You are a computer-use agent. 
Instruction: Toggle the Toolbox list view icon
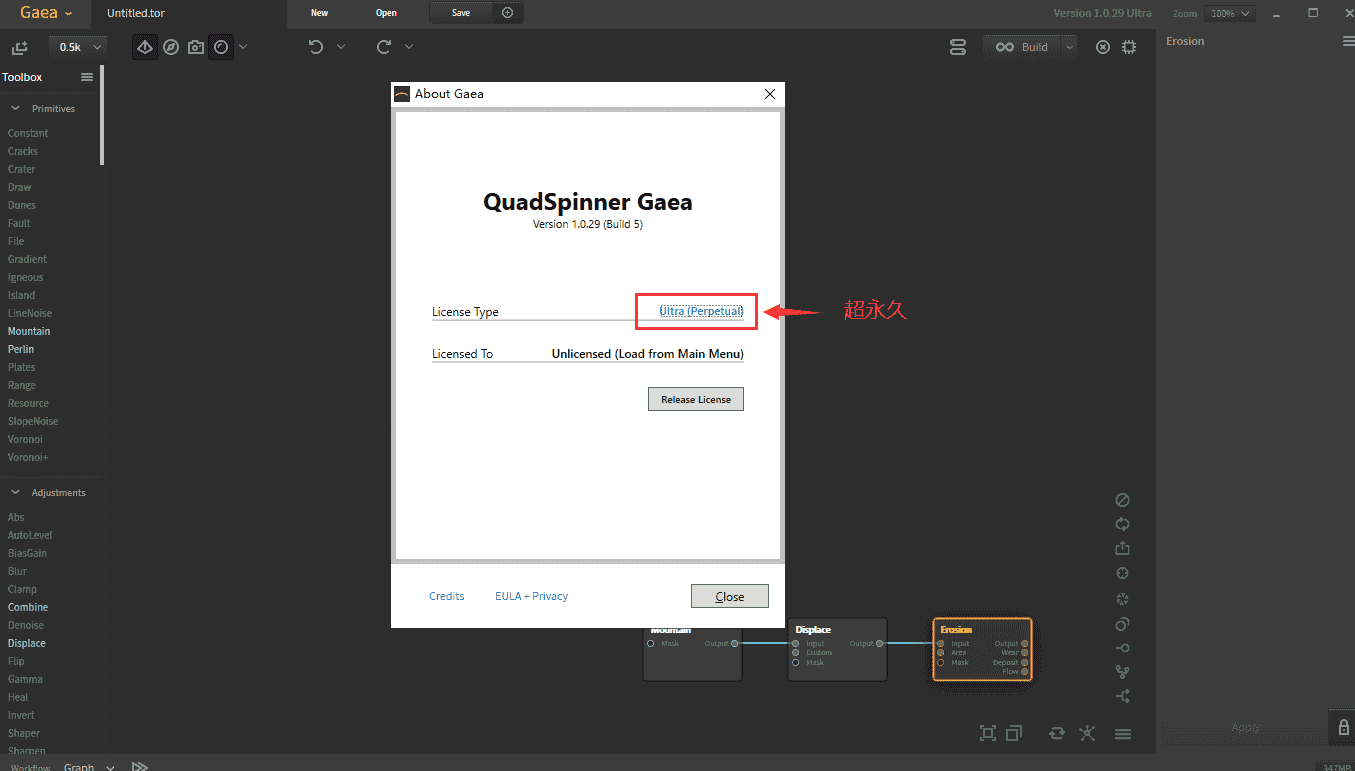(86, 76)
